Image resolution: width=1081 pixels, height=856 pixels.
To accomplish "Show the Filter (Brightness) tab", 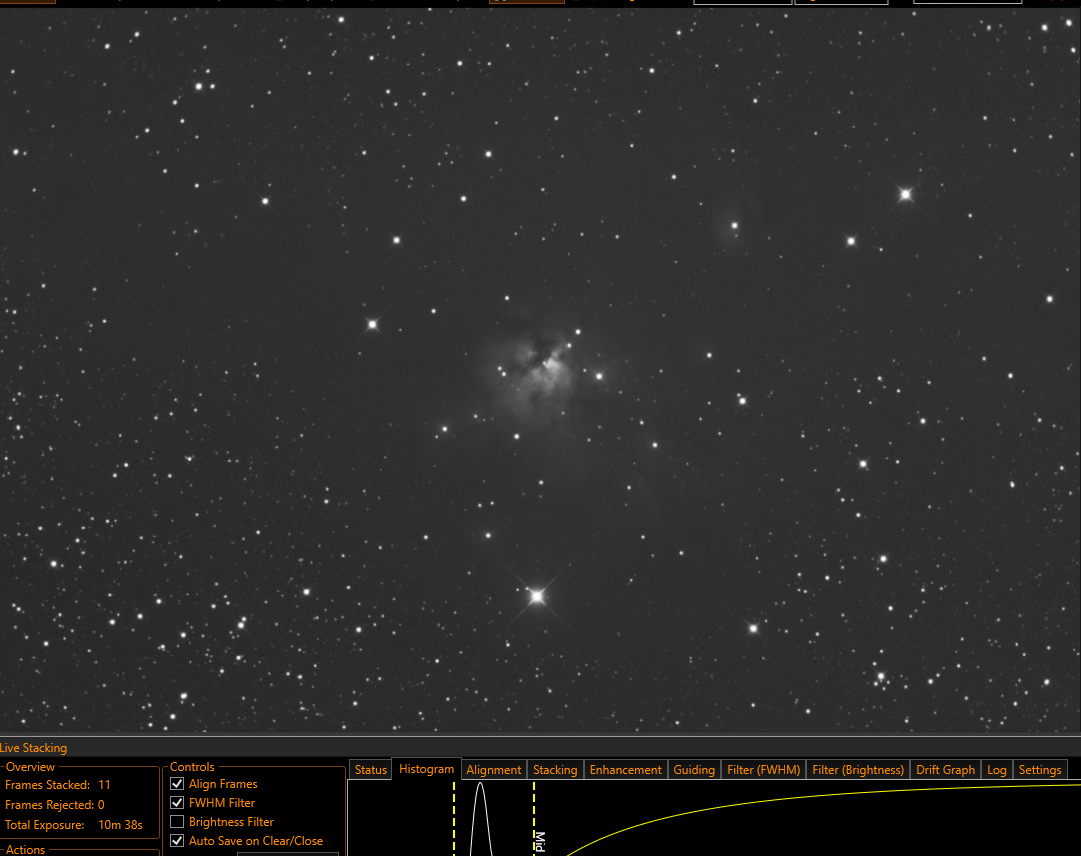I will pyautogui.click(x=858, y=770).
